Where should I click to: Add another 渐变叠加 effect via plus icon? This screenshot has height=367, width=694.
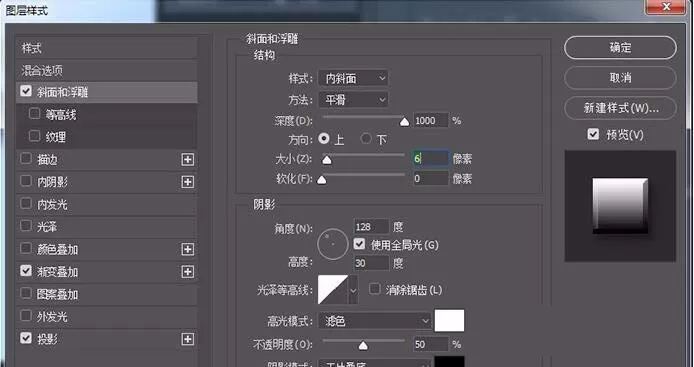(x=188, y=271)
